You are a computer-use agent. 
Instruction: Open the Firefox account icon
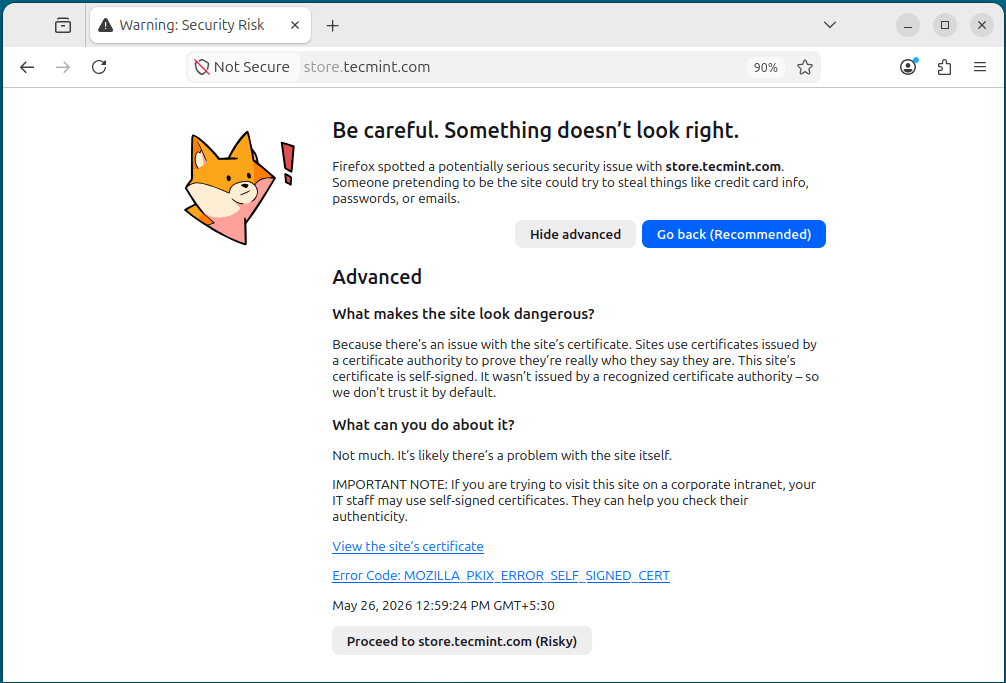pos(908,67)
